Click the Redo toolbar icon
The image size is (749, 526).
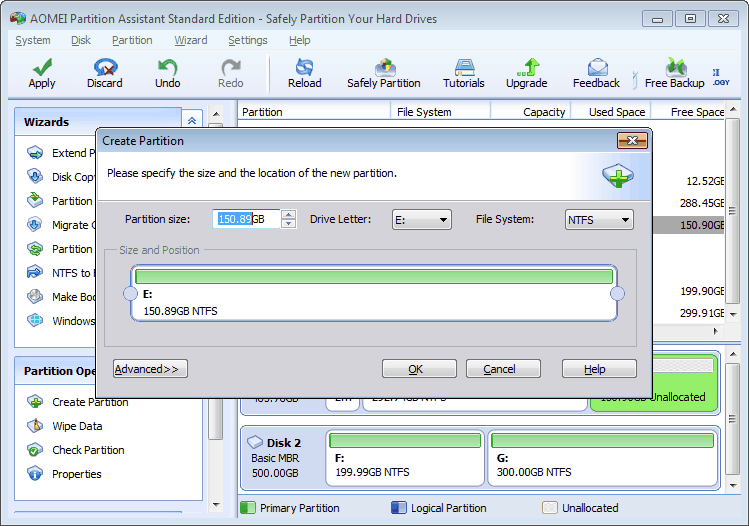pos(231,67)
